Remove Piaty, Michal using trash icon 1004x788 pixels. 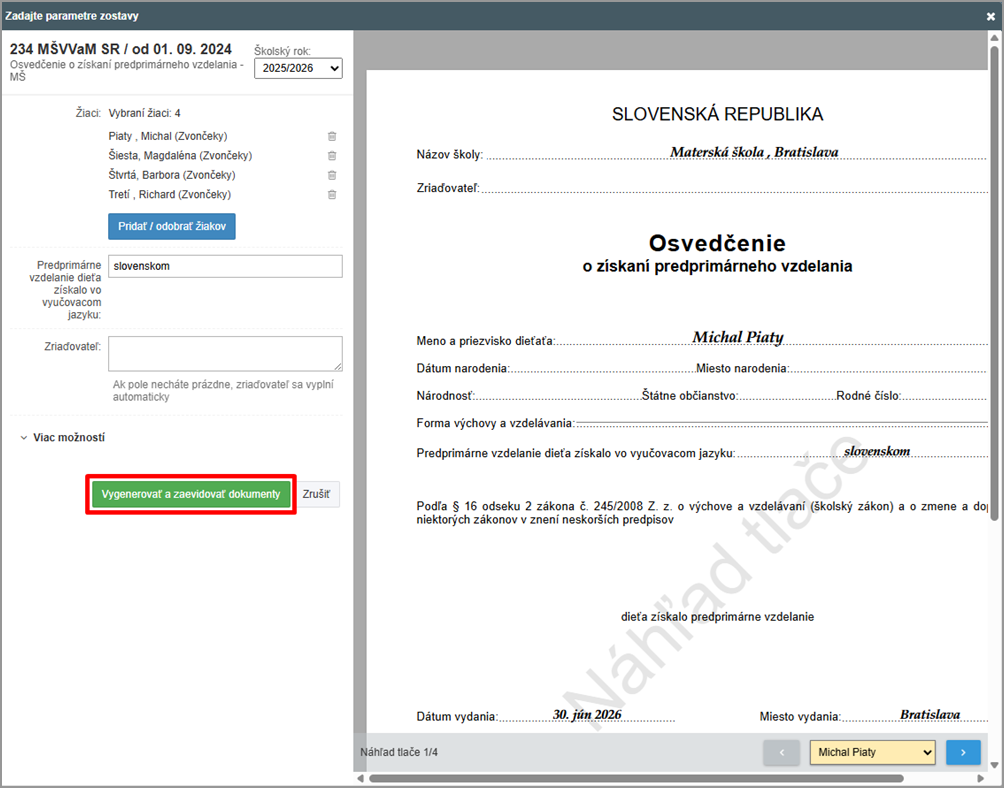tap(332, 136)
